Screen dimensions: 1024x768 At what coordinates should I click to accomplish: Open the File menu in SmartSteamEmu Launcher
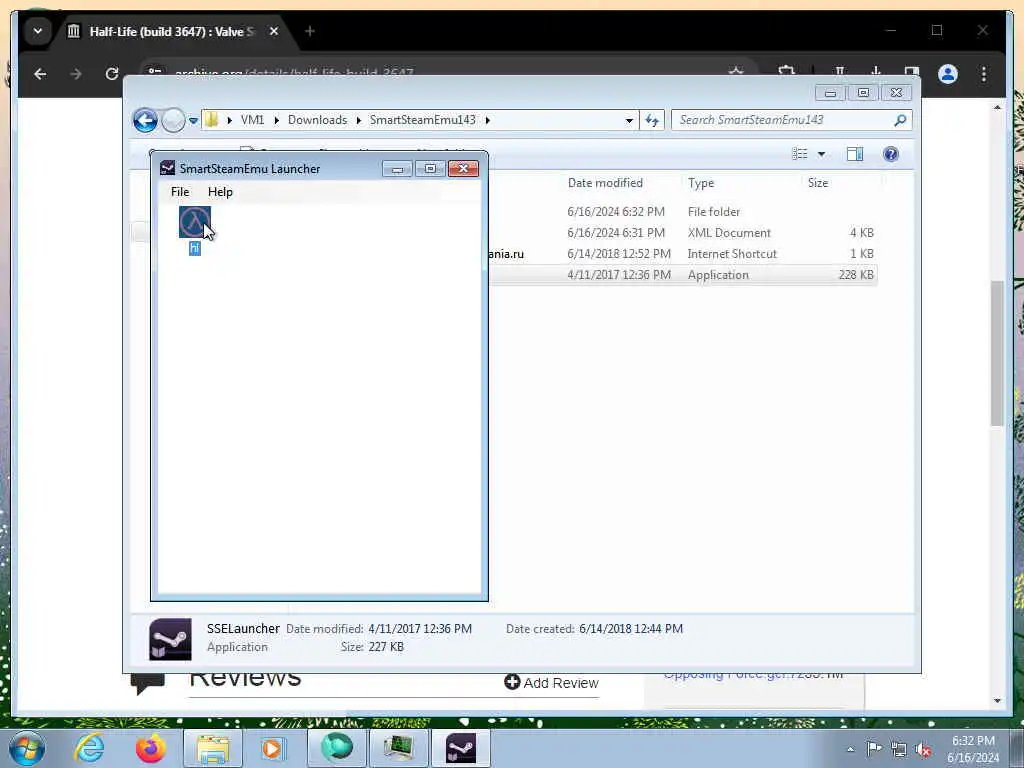tap(180, 192)
